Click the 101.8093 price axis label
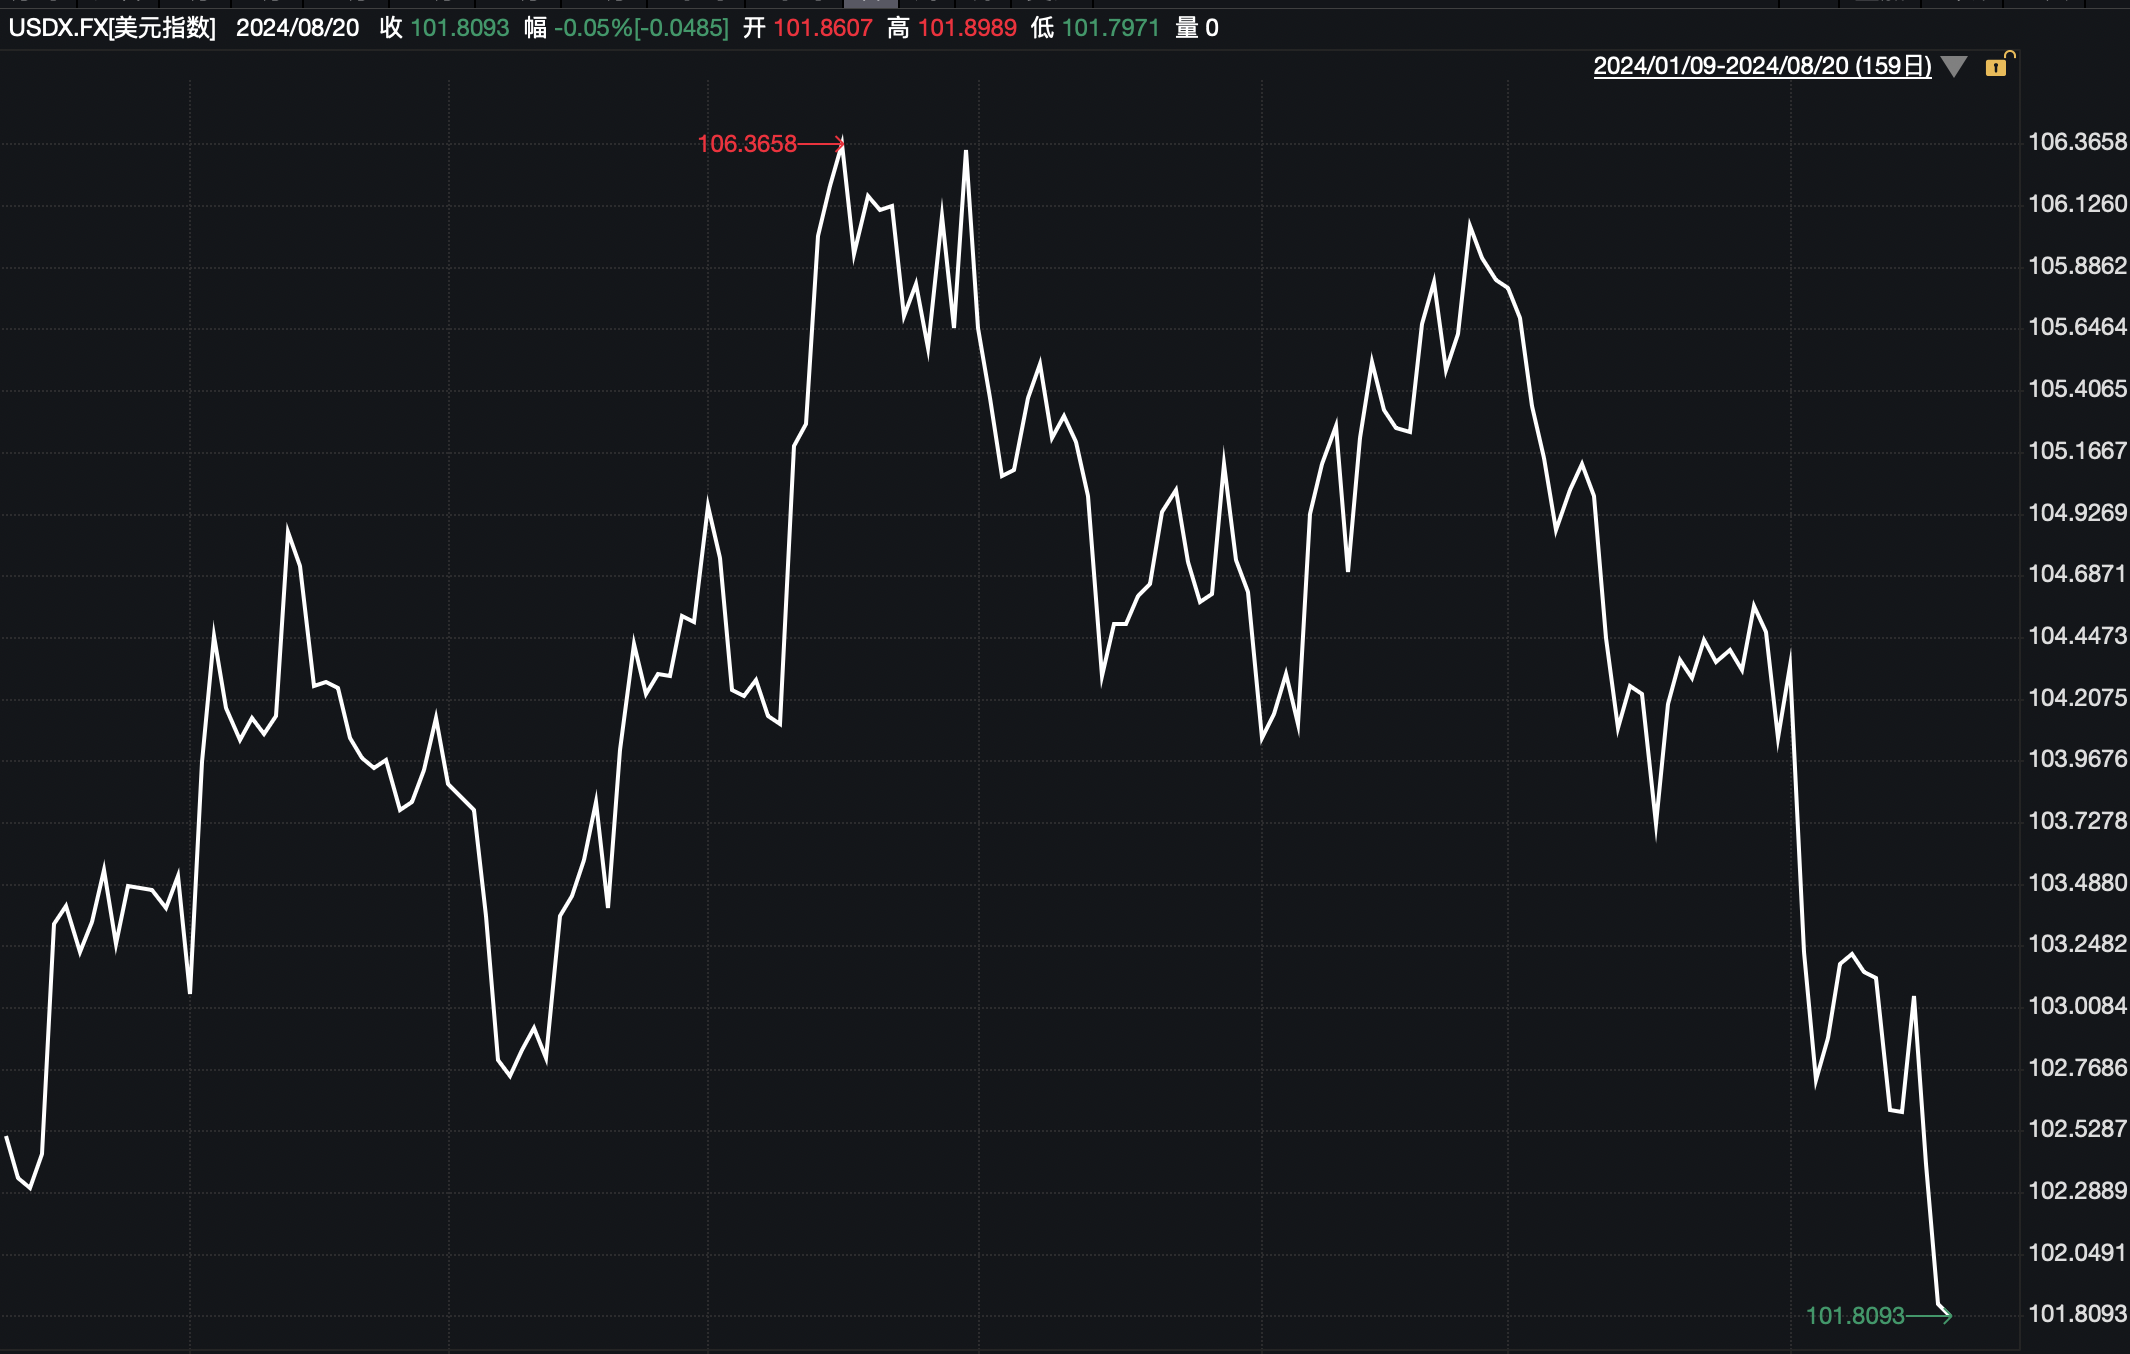This screenshot has width=2130, height=1354. tap(2076, 1314)
